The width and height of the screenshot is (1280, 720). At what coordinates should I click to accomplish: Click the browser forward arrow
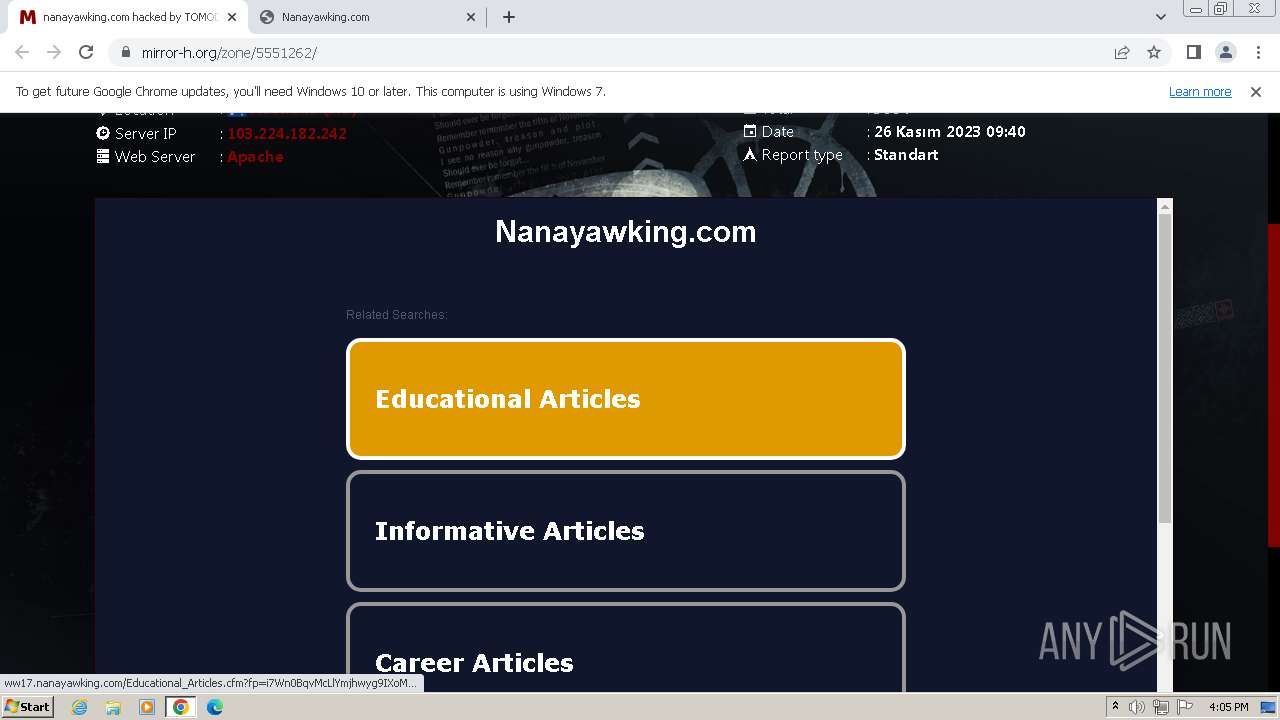[x=54, y=52]
